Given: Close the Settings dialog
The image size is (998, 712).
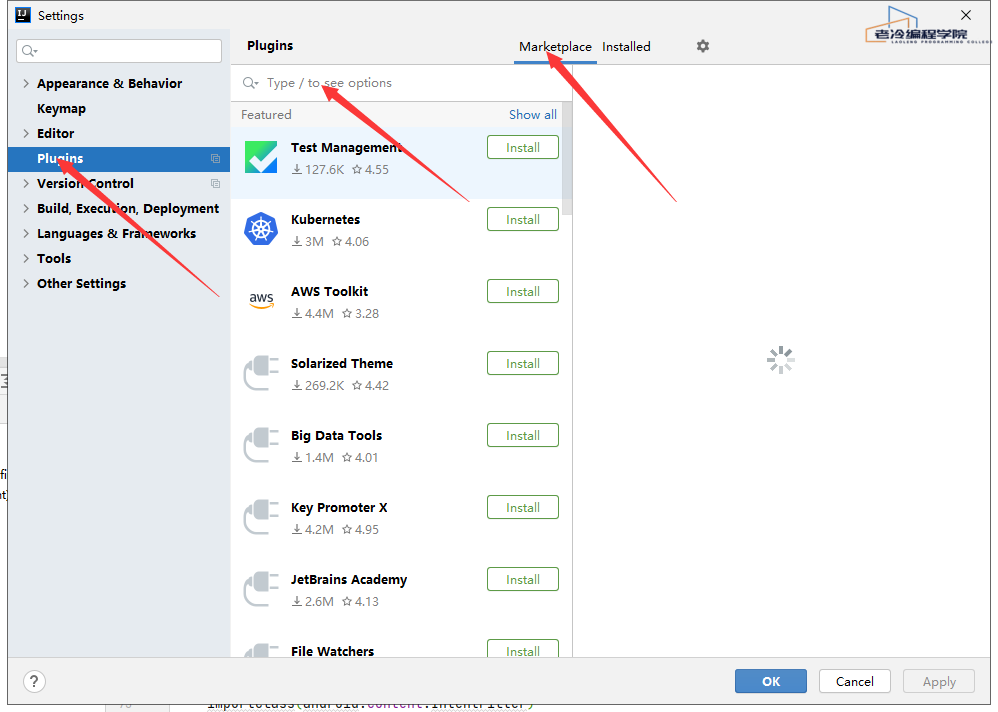Looking at the screenshot, I should pos(966,15).
